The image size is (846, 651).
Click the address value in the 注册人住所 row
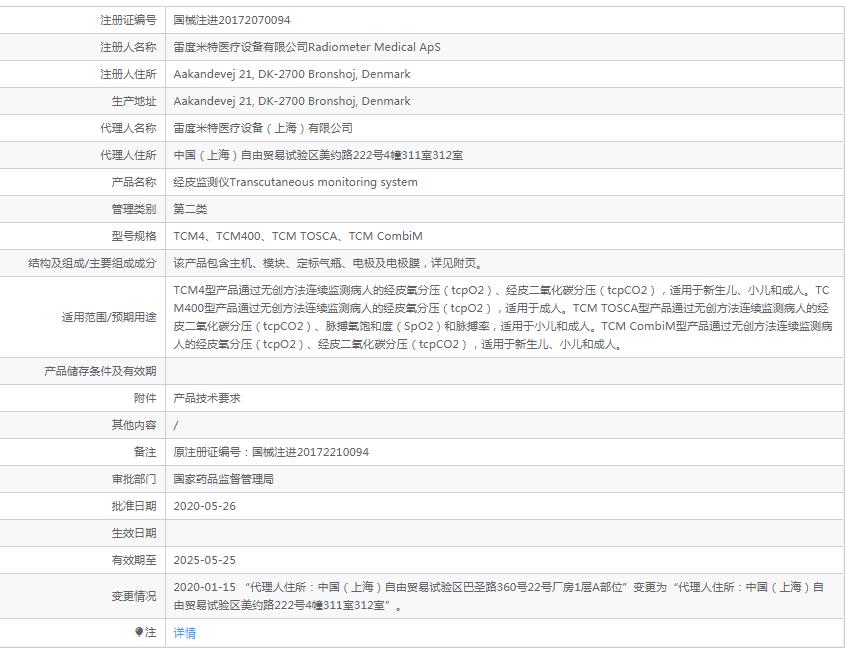[x=292, y=74]
